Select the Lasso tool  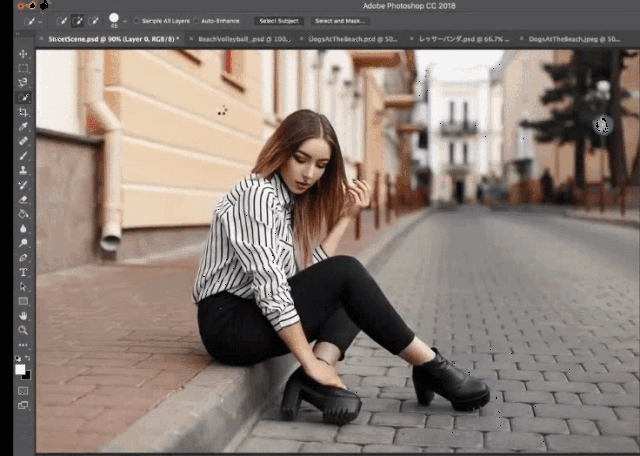pyautogui.click(x=23, y=83)
